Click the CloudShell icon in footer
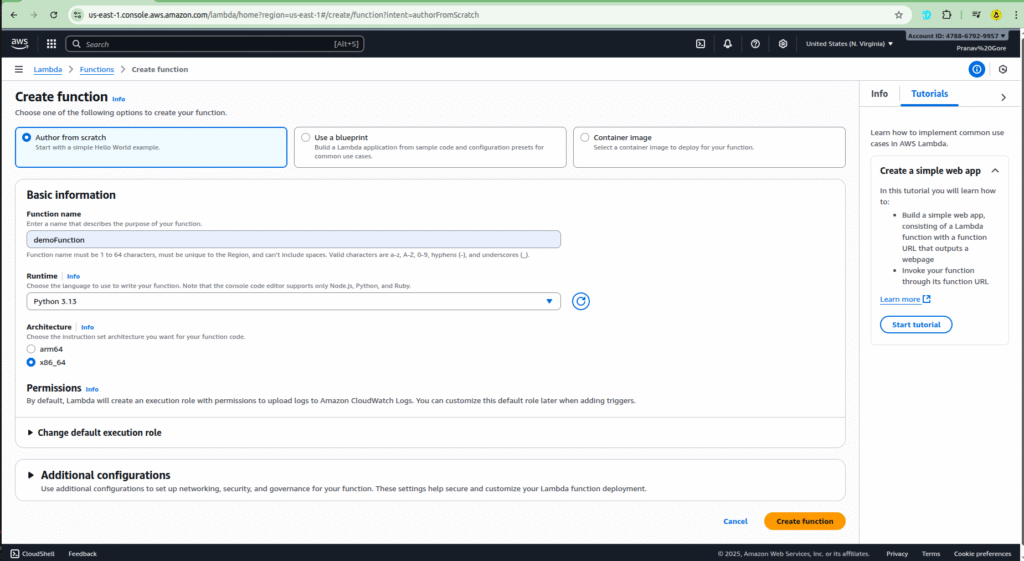Image resolution: width=1024 pixels, height=561 pixels. click(15, 553)
